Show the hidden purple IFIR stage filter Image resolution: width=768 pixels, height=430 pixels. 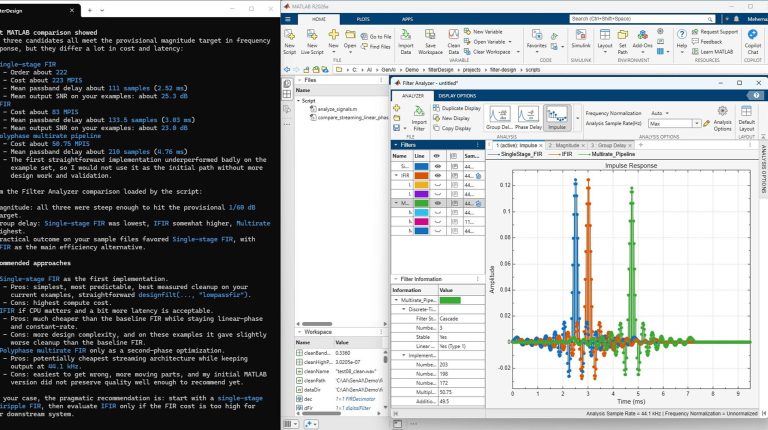click(437, 194)
